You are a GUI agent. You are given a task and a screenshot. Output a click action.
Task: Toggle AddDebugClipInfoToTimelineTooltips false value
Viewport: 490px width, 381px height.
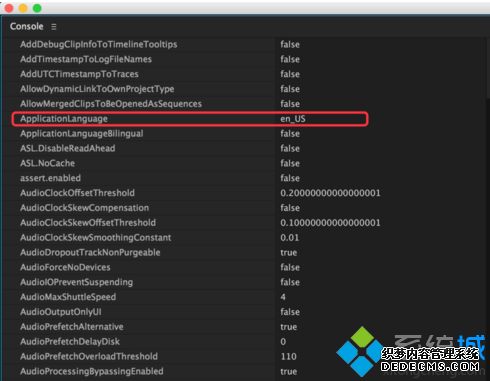(290, 44)
